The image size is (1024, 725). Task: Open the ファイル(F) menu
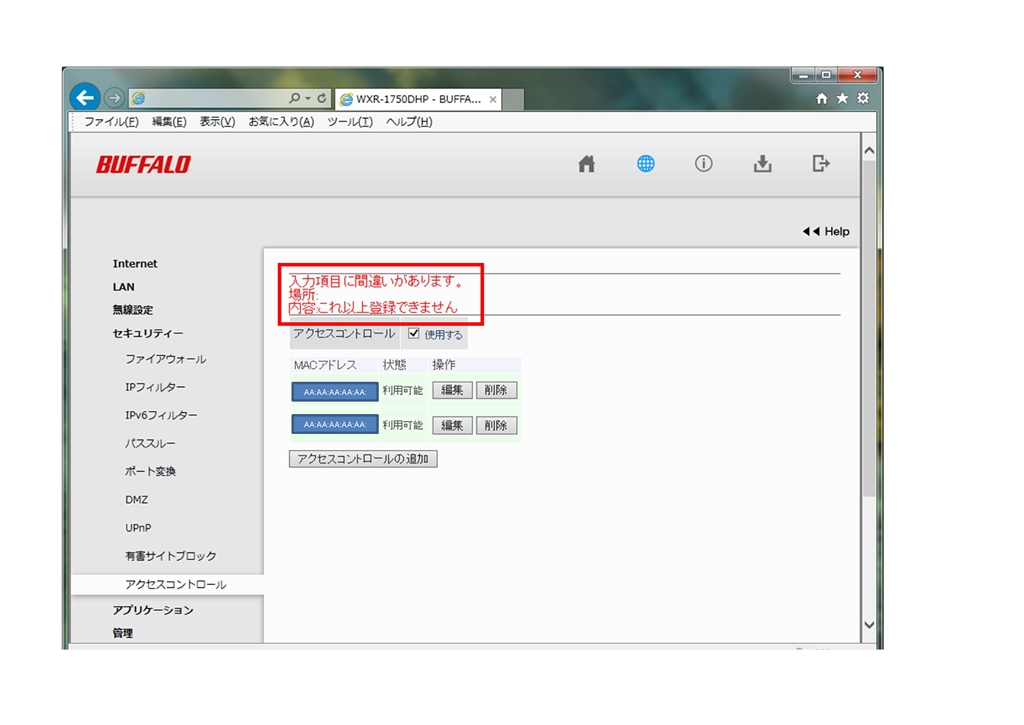(x=111, y=121)
